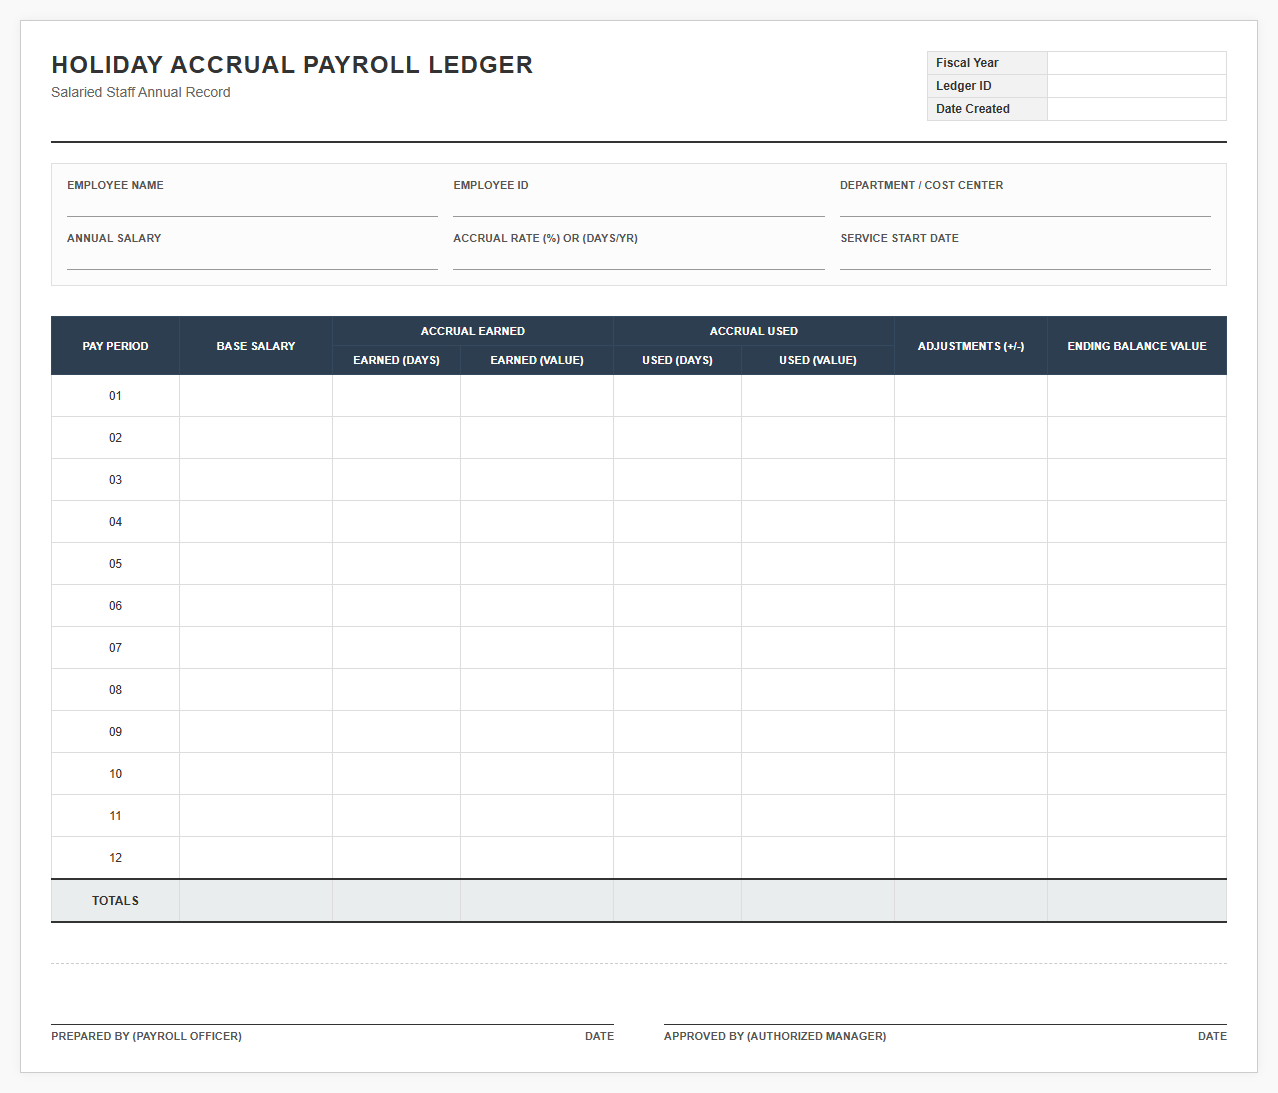Select pay period cell '03'
Viewport: 1278px width, 1093px height.
coord(115,480)
